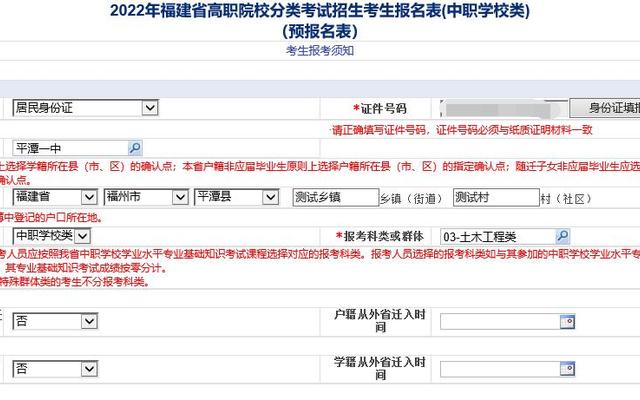Open the calendar icon for 户籍从外省迁入时间
The width and height of the screenshot is (640, 400).
(568, 322)
